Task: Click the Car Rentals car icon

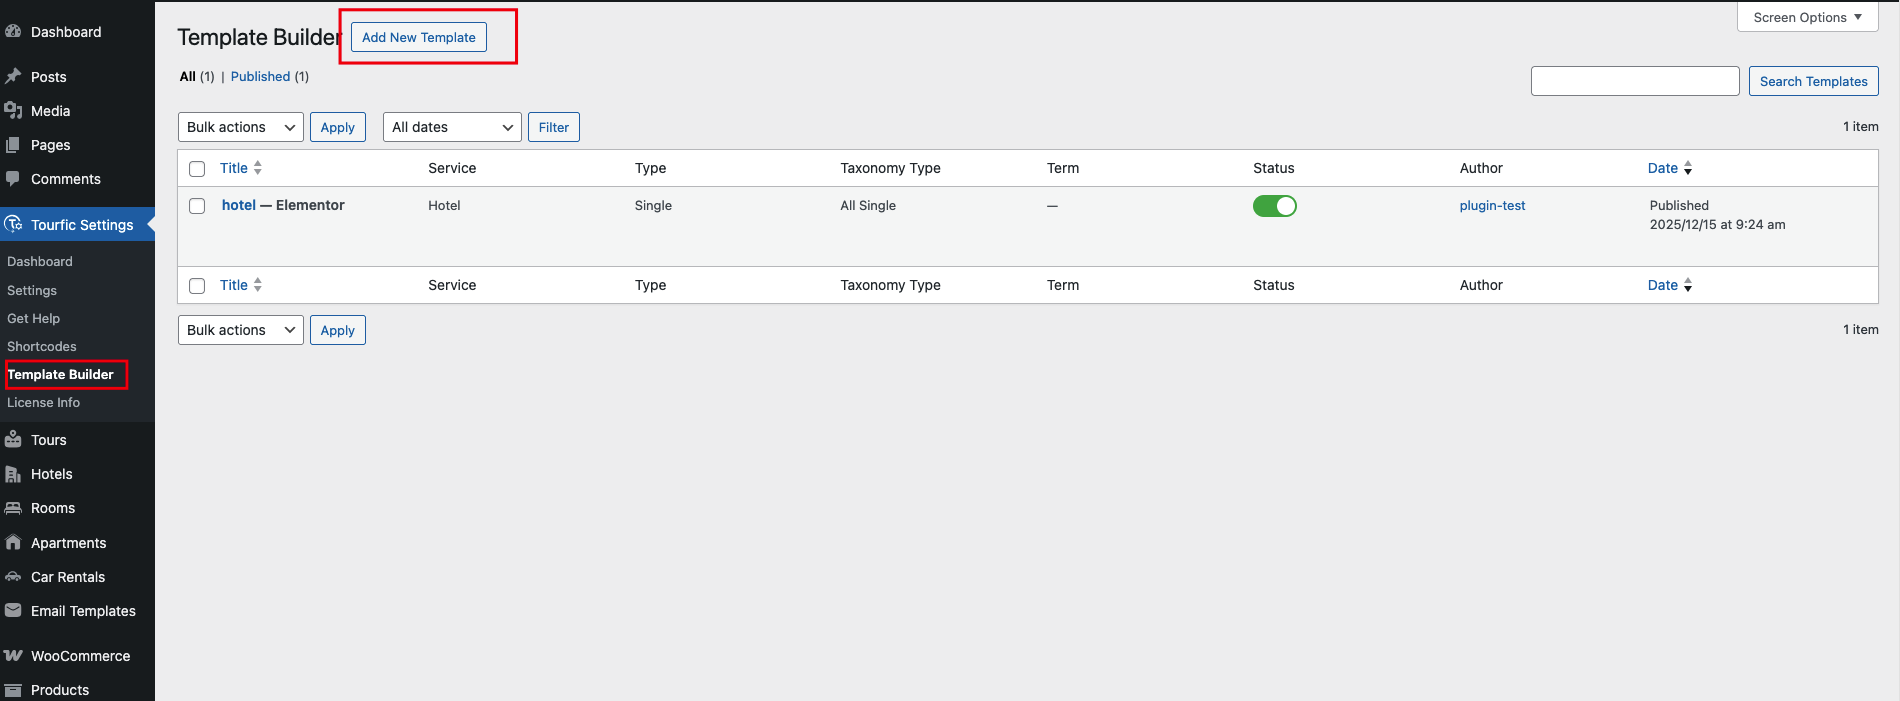Action: click(13, 577)
